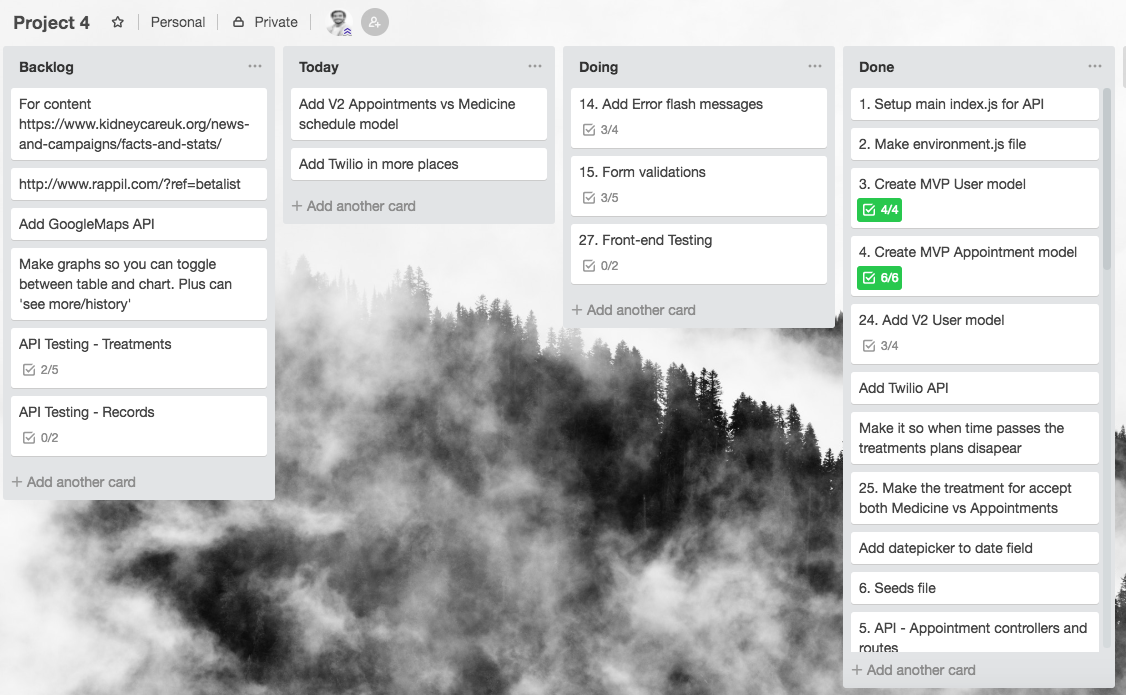Click green 6/6 badge on MVP Appointment model
1126x695 pixels.
pyautogui.click(x=880, y=278)
